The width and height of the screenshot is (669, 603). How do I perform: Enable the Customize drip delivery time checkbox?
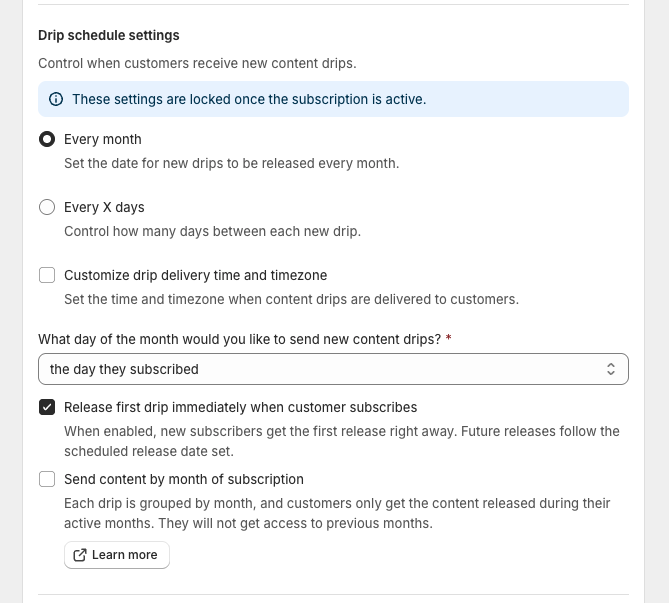pos(47,275)
